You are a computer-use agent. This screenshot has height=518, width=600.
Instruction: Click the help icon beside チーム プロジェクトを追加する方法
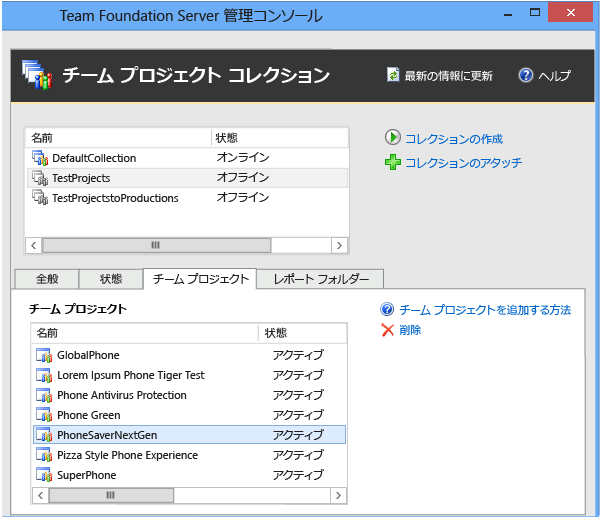click(x=387, y=309)
